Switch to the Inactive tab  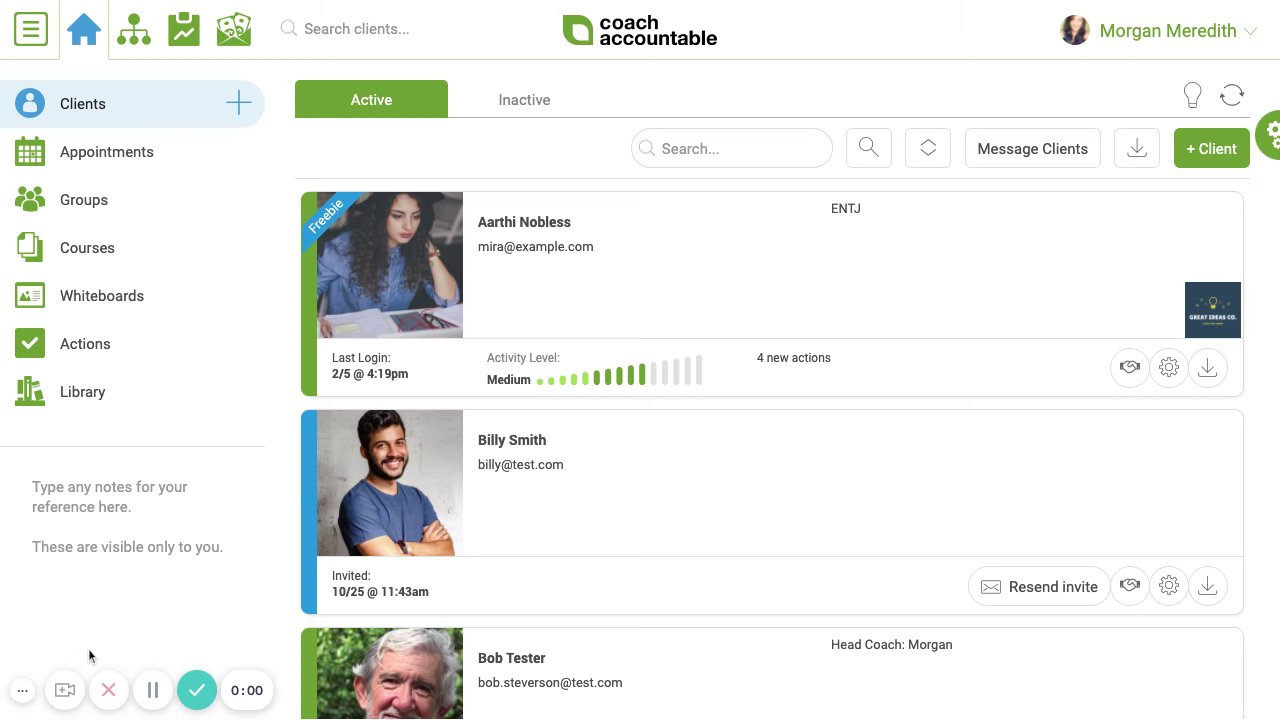[x=524, y=100]
